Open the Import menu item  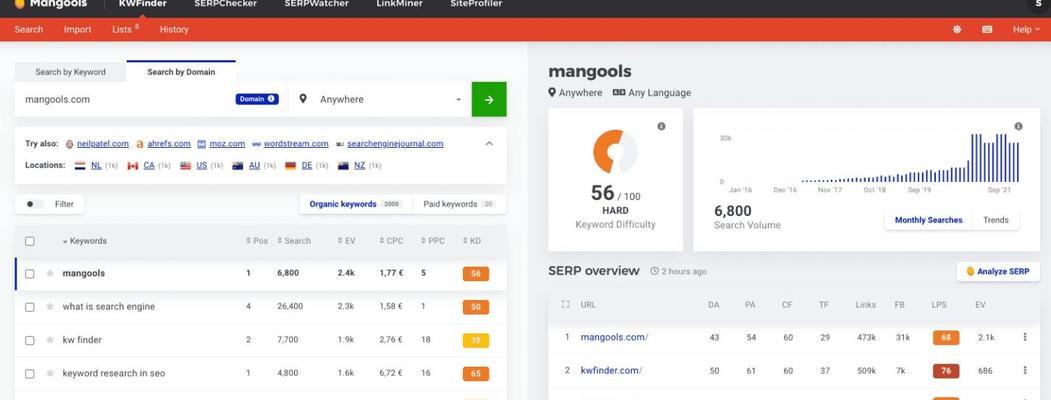coord(78,29)
